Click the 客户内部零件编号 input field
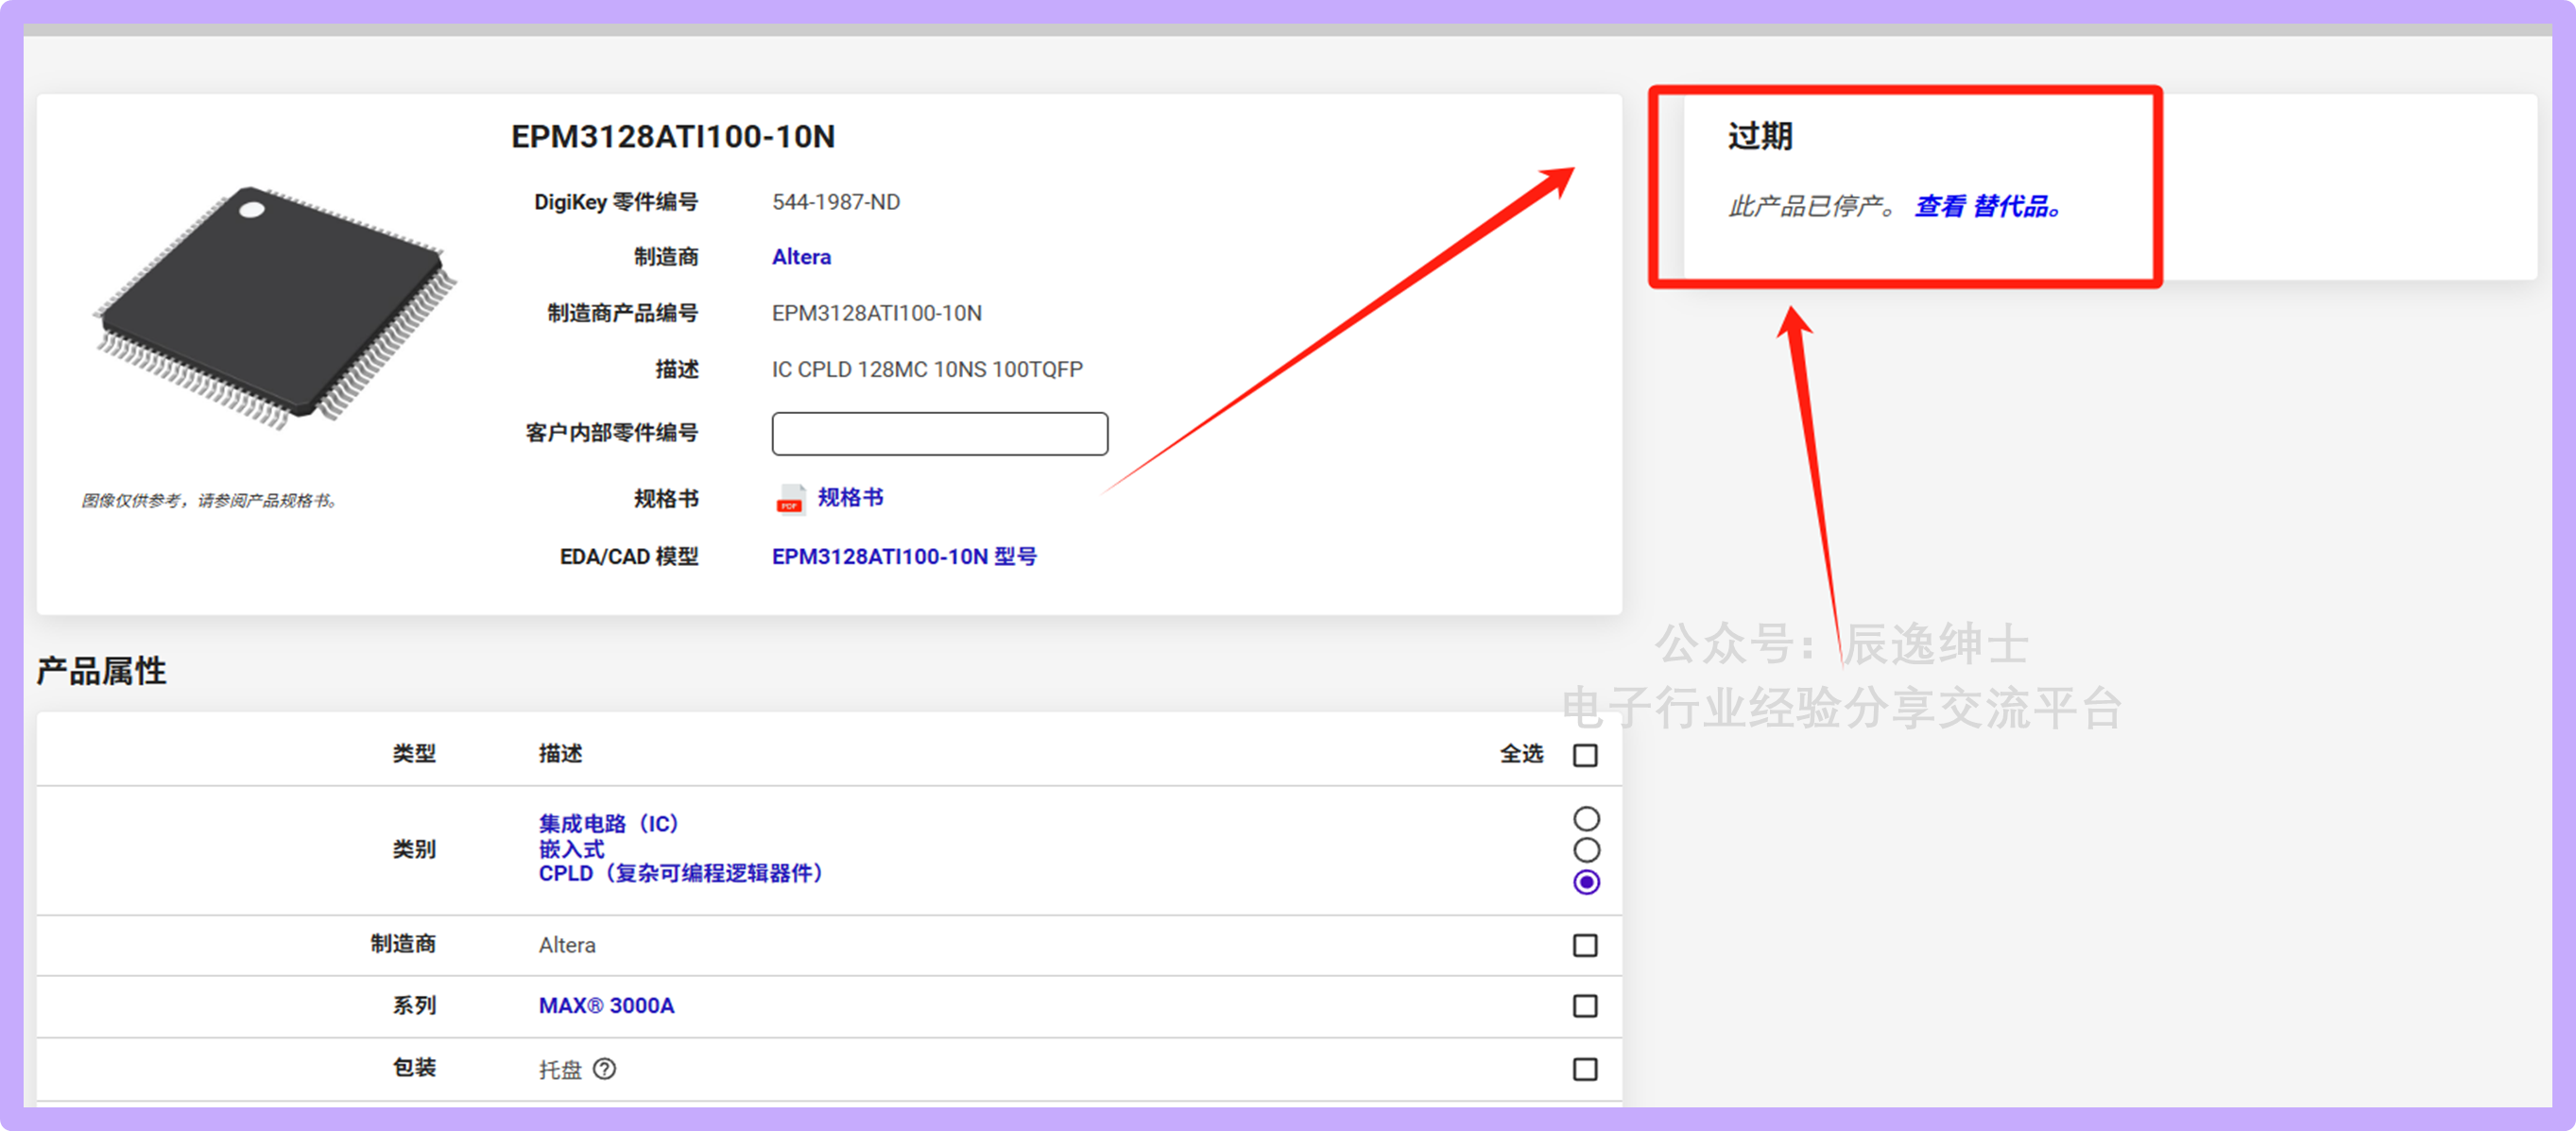Viewport: 2576px width, 1131px height. [939, 434]
